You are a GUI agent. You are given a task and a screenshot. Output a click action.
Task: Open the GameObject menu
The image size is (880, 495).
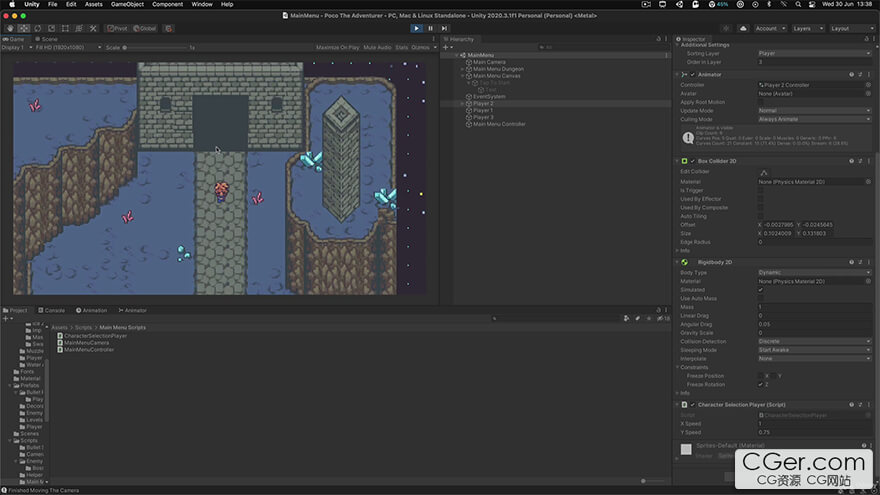tap(127, 4)
